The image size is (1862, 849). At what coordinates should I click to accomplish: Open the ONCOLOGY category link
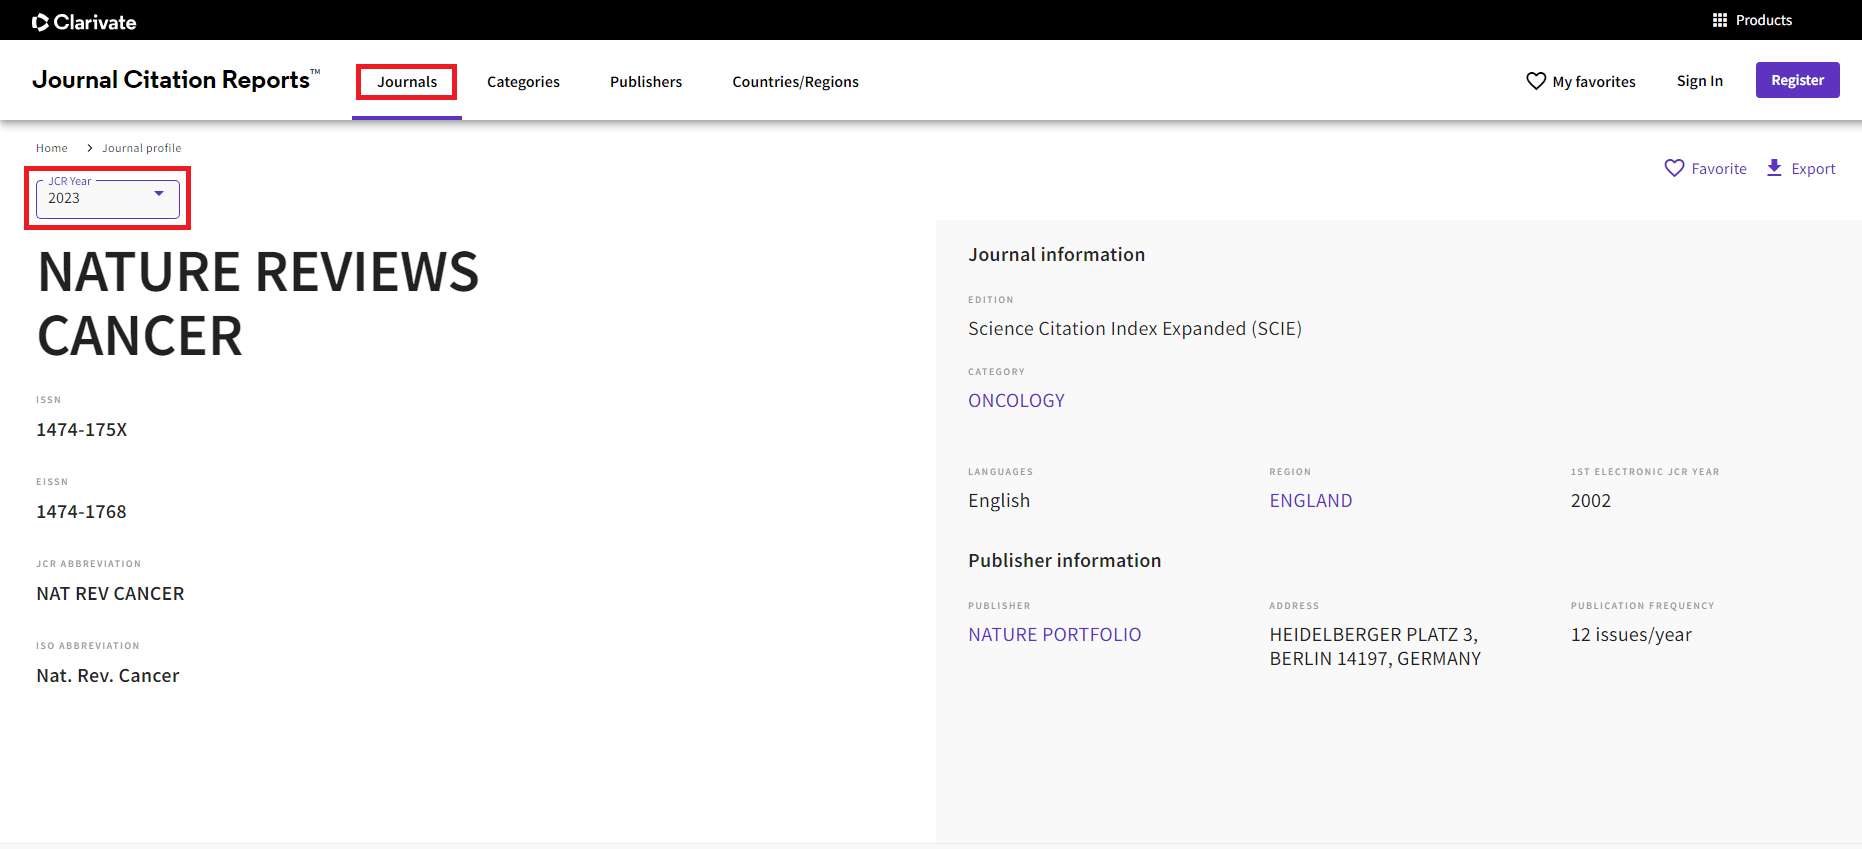1016,401
